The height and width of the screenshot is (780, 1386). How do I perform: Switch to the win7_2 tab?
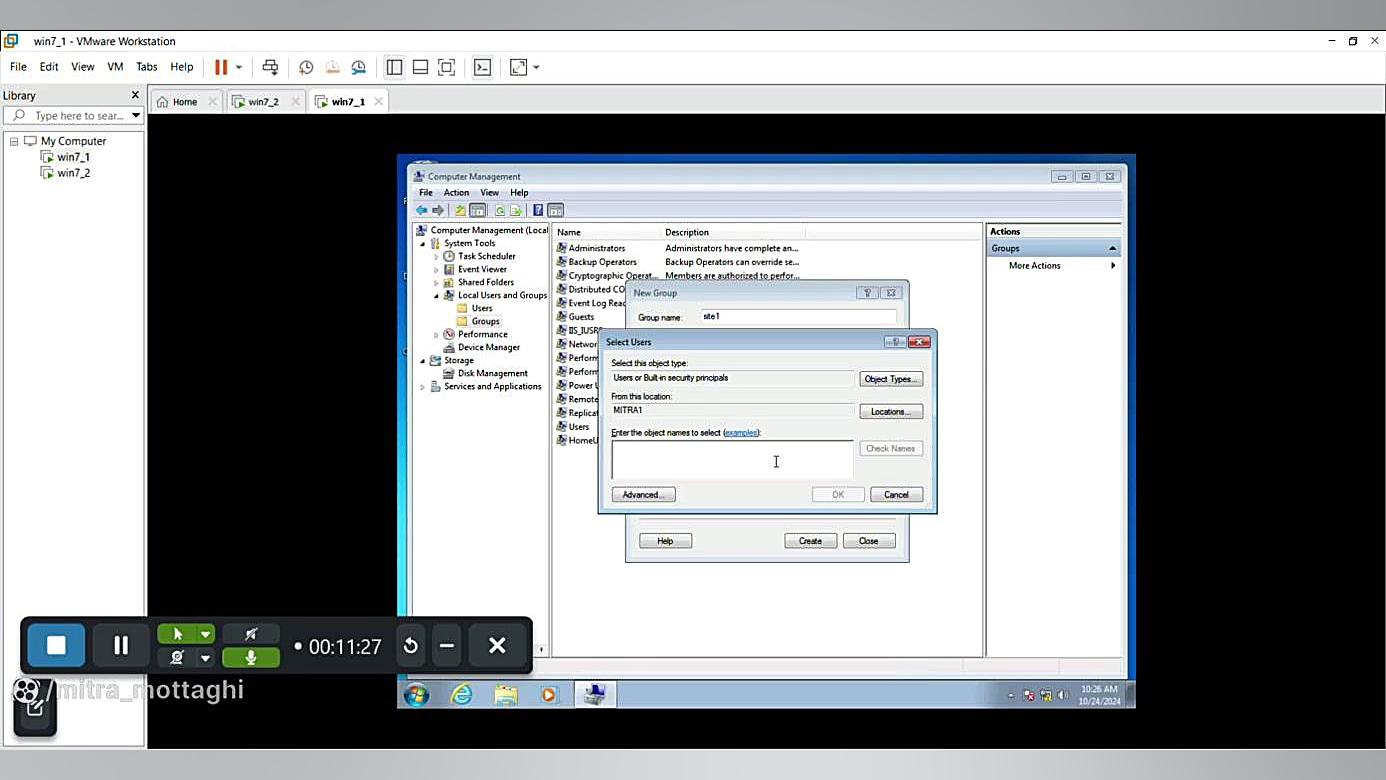pyautogui.click(x=263, y=102)
